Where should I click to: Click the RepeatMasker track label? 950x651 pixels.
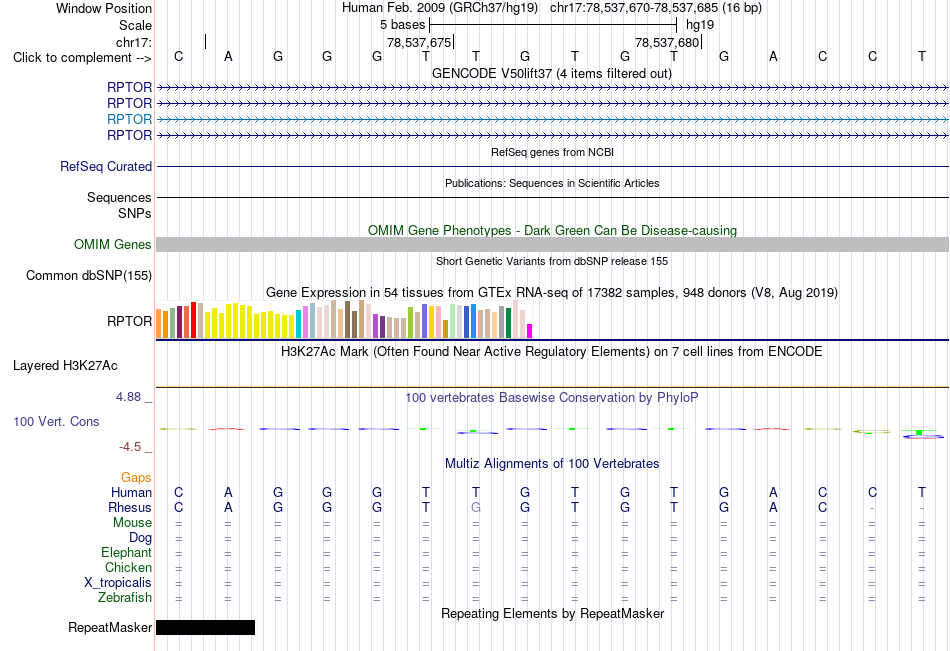click(110, 627)
